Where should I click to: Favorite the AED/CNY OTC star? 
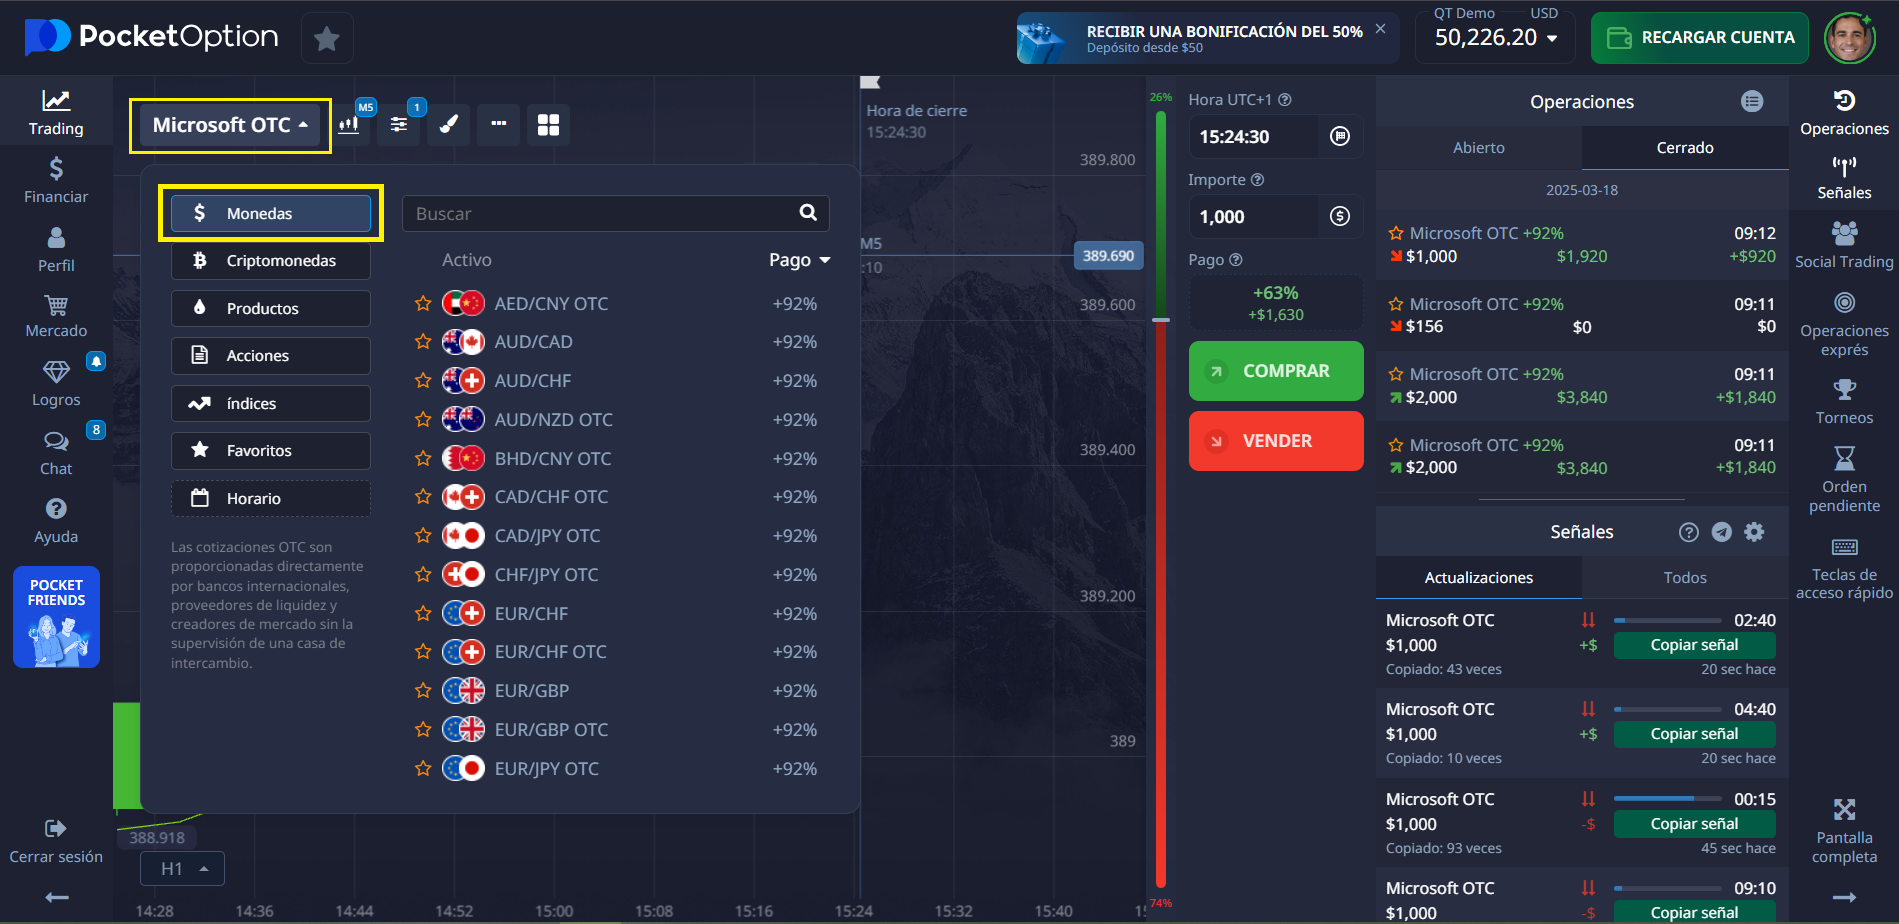tap(423, 303)
